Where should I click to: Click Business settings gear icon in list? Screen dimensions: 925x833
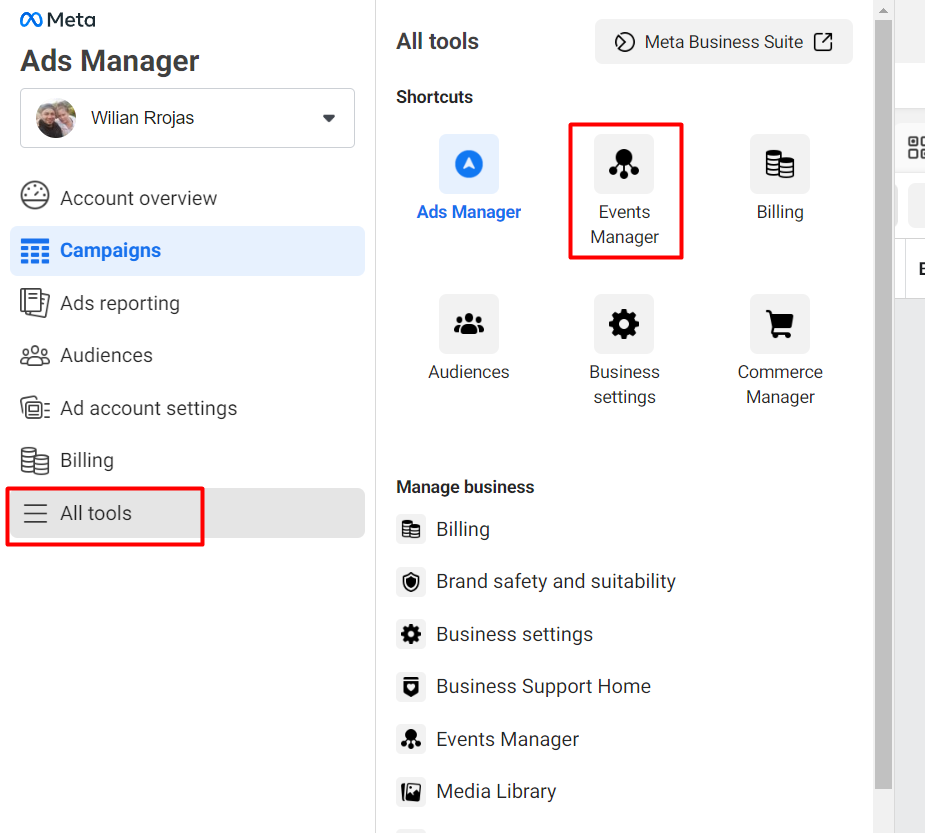pyautogui.click(x=411, y=634)
